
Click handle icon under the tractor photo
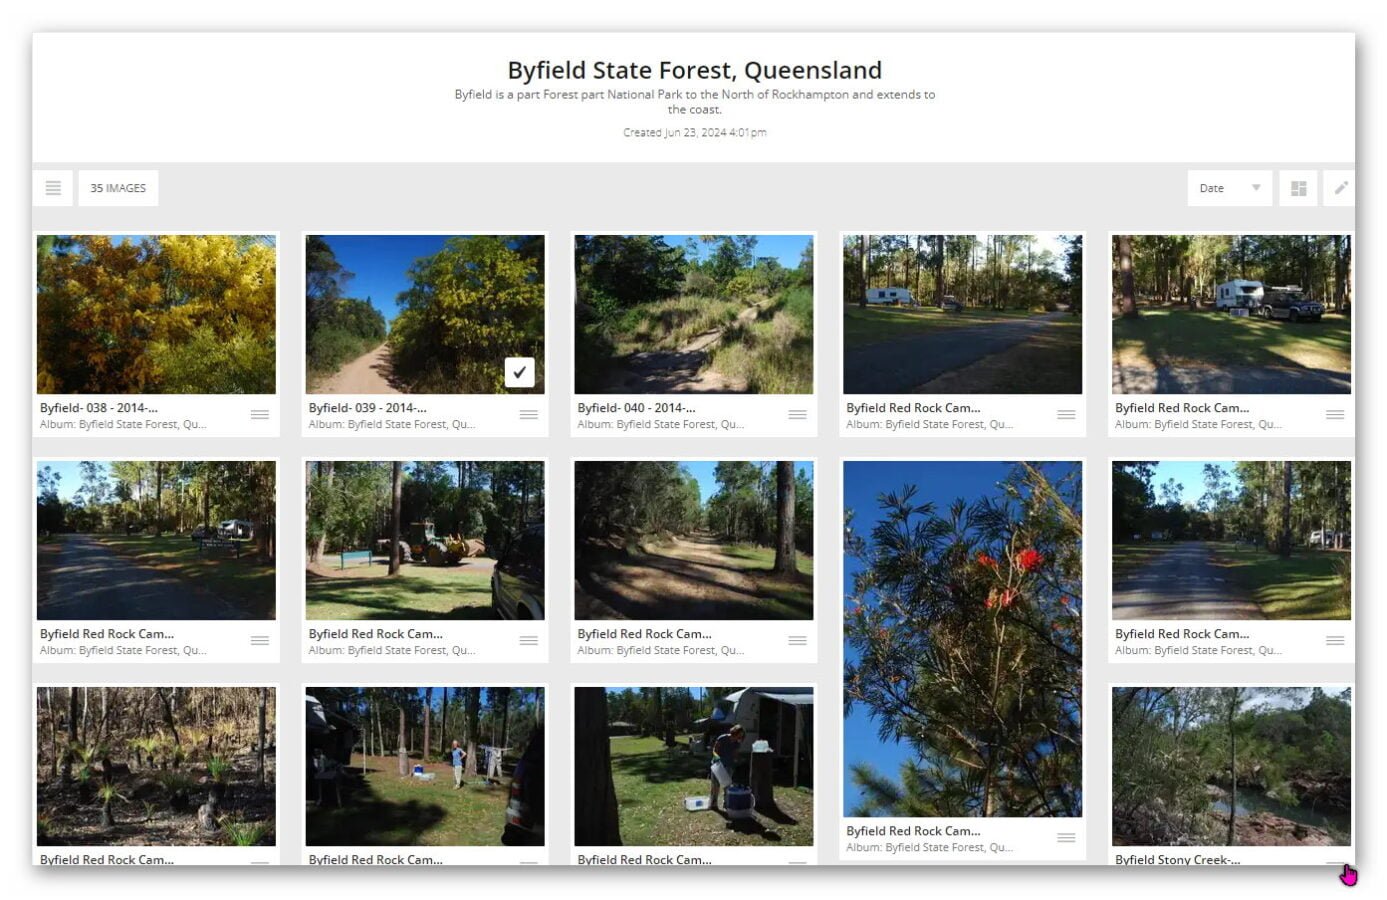coord(528,641)
